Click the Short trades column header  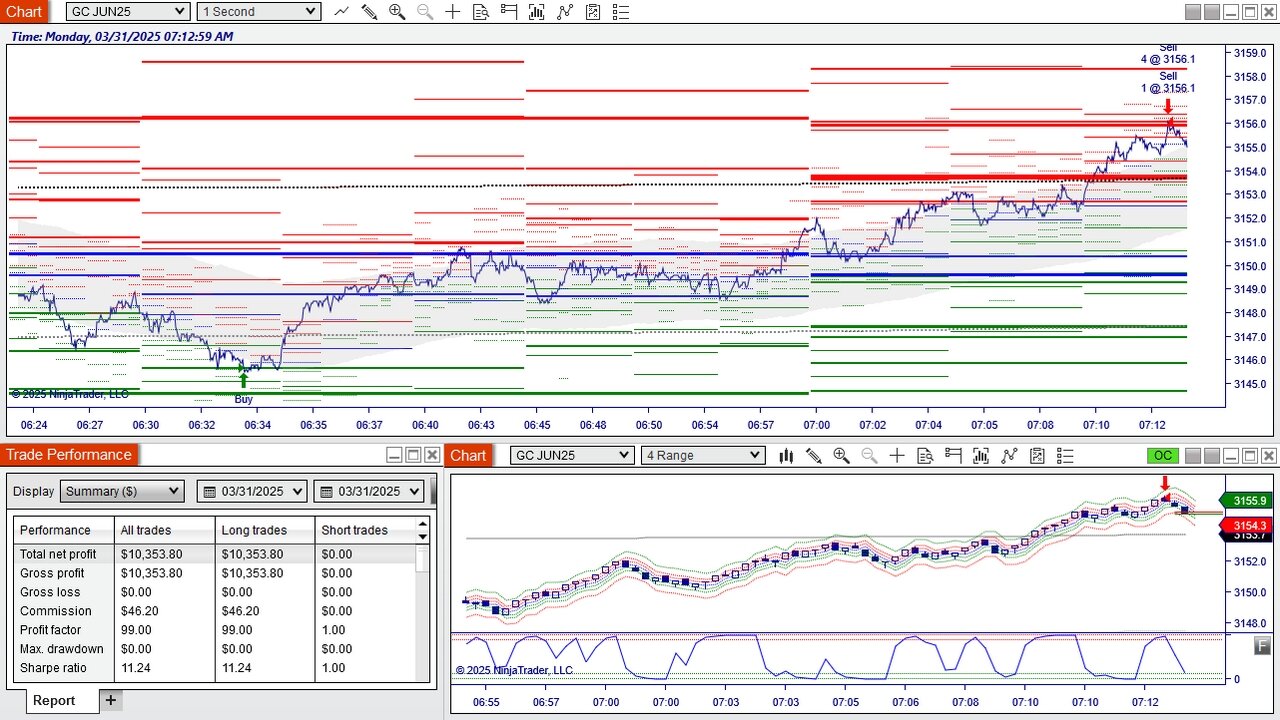(x=365, y=530)
